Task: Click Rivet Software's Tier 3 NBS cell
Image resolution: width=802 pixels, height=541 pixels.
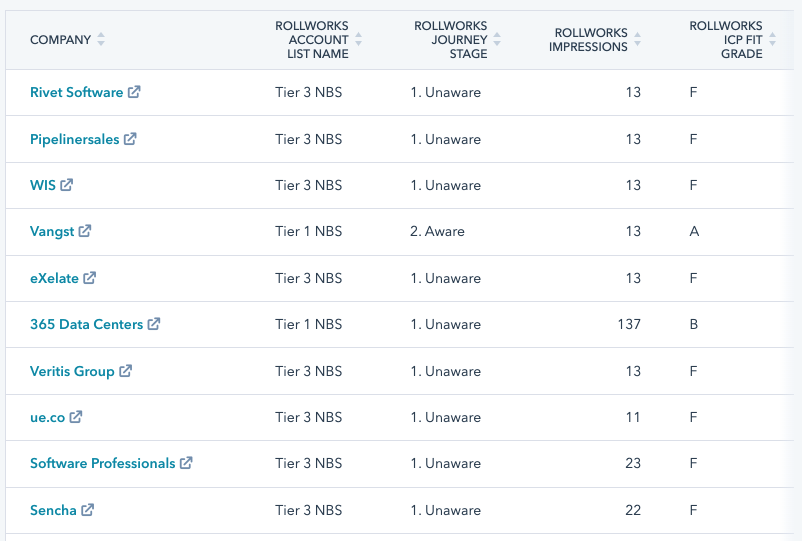Action: 308,92
